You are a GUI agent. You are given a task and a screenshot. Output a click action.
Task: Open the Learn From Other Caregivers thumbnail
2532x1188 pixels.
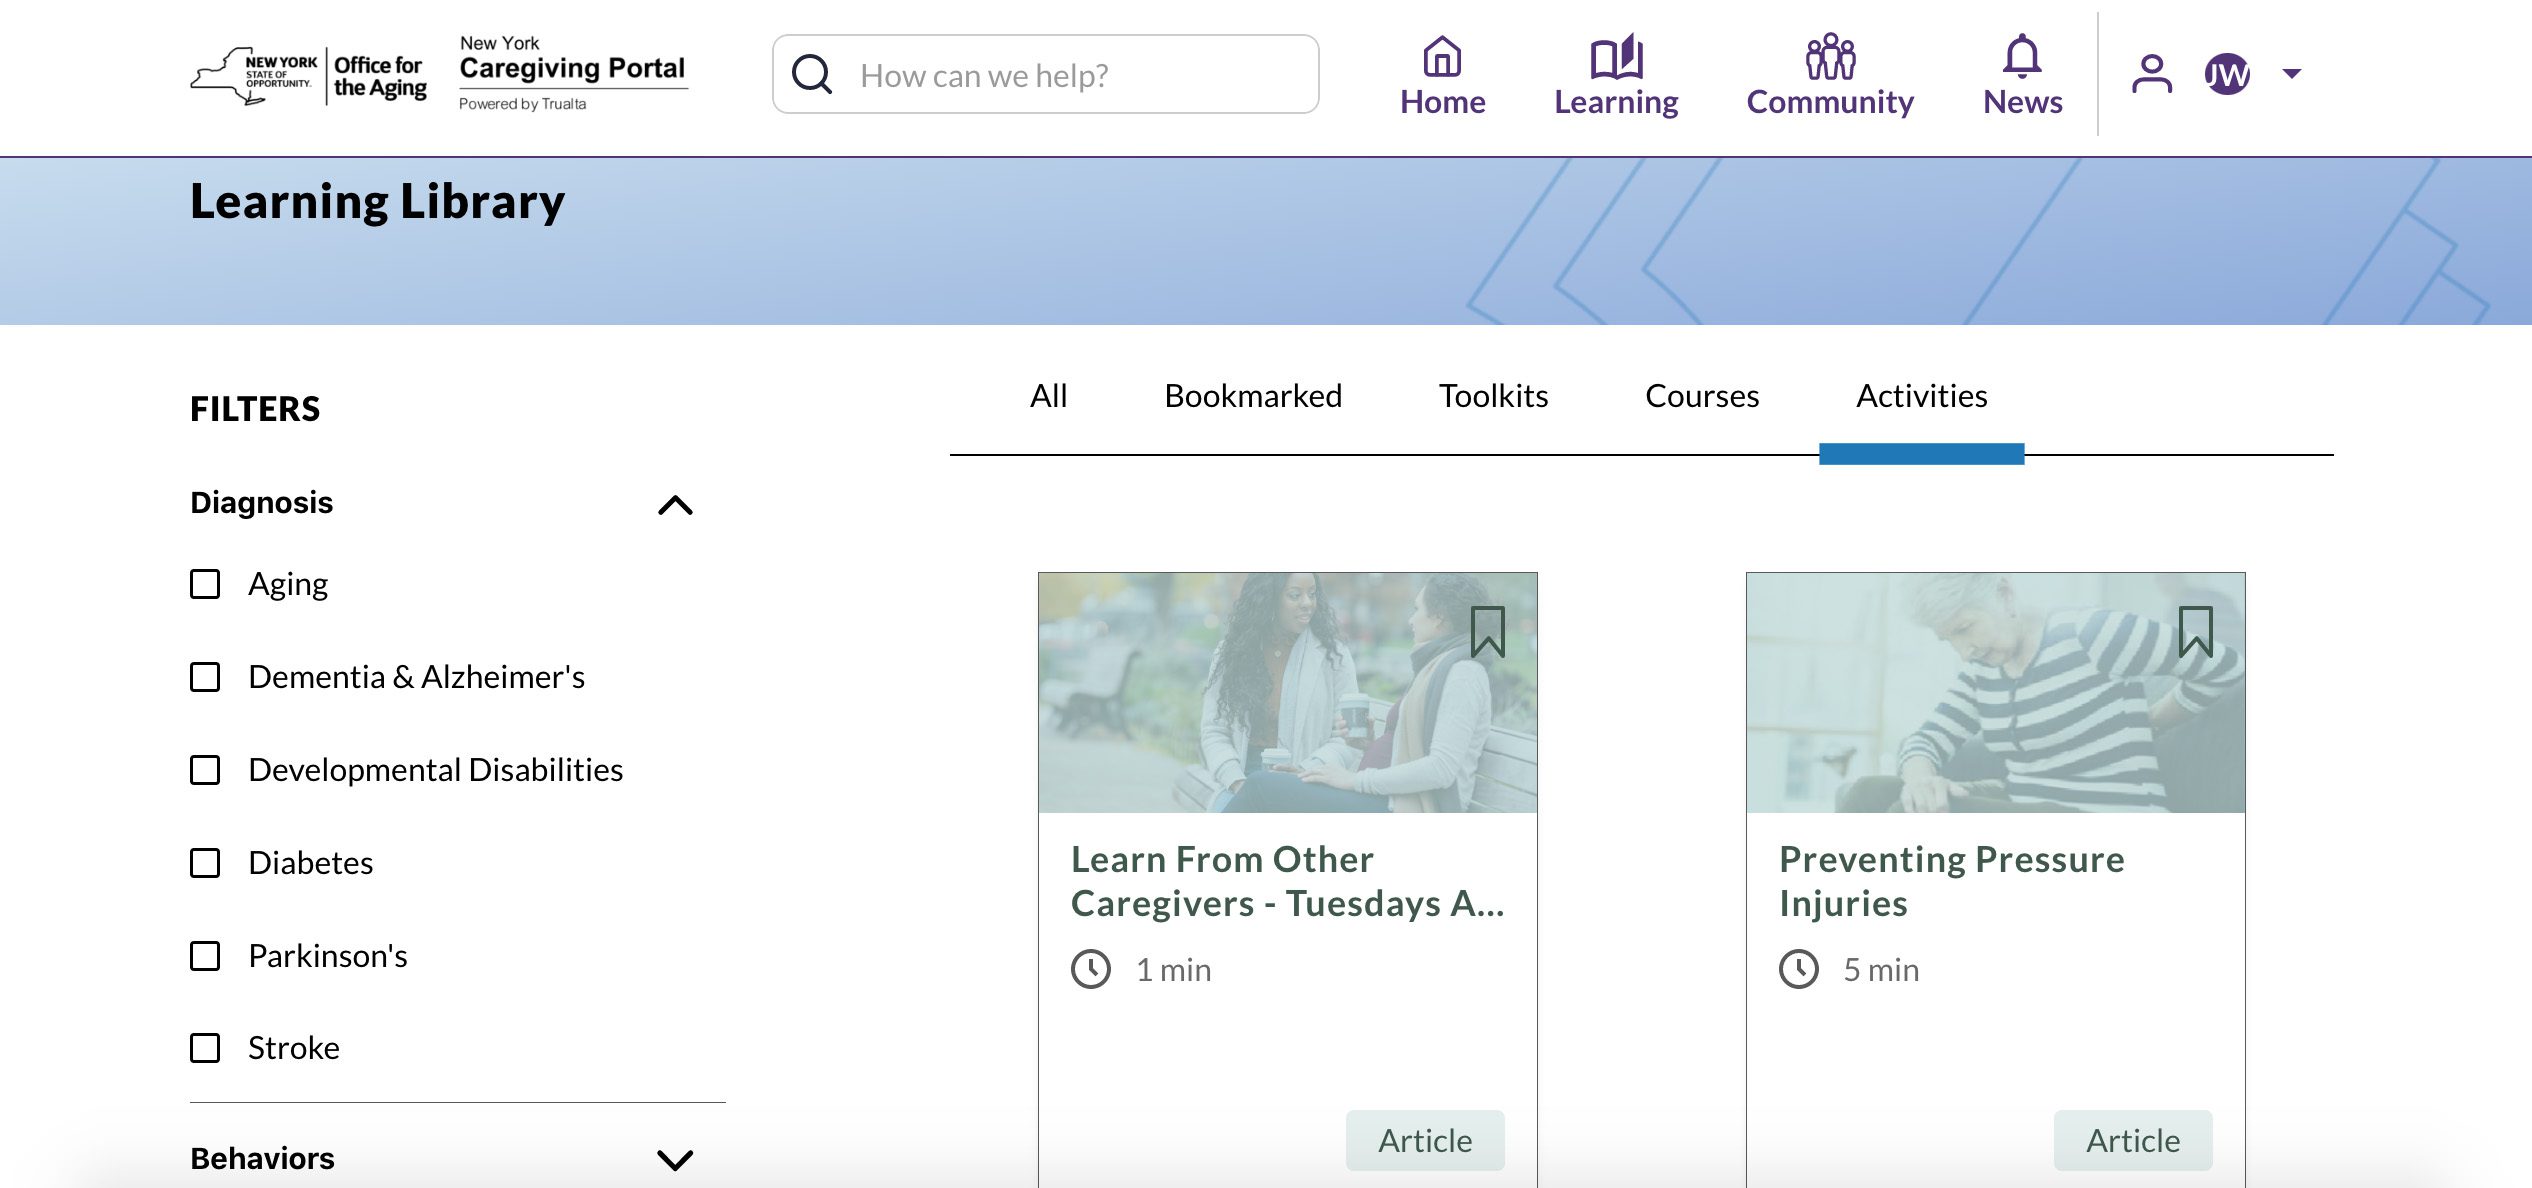(1287, 692)
